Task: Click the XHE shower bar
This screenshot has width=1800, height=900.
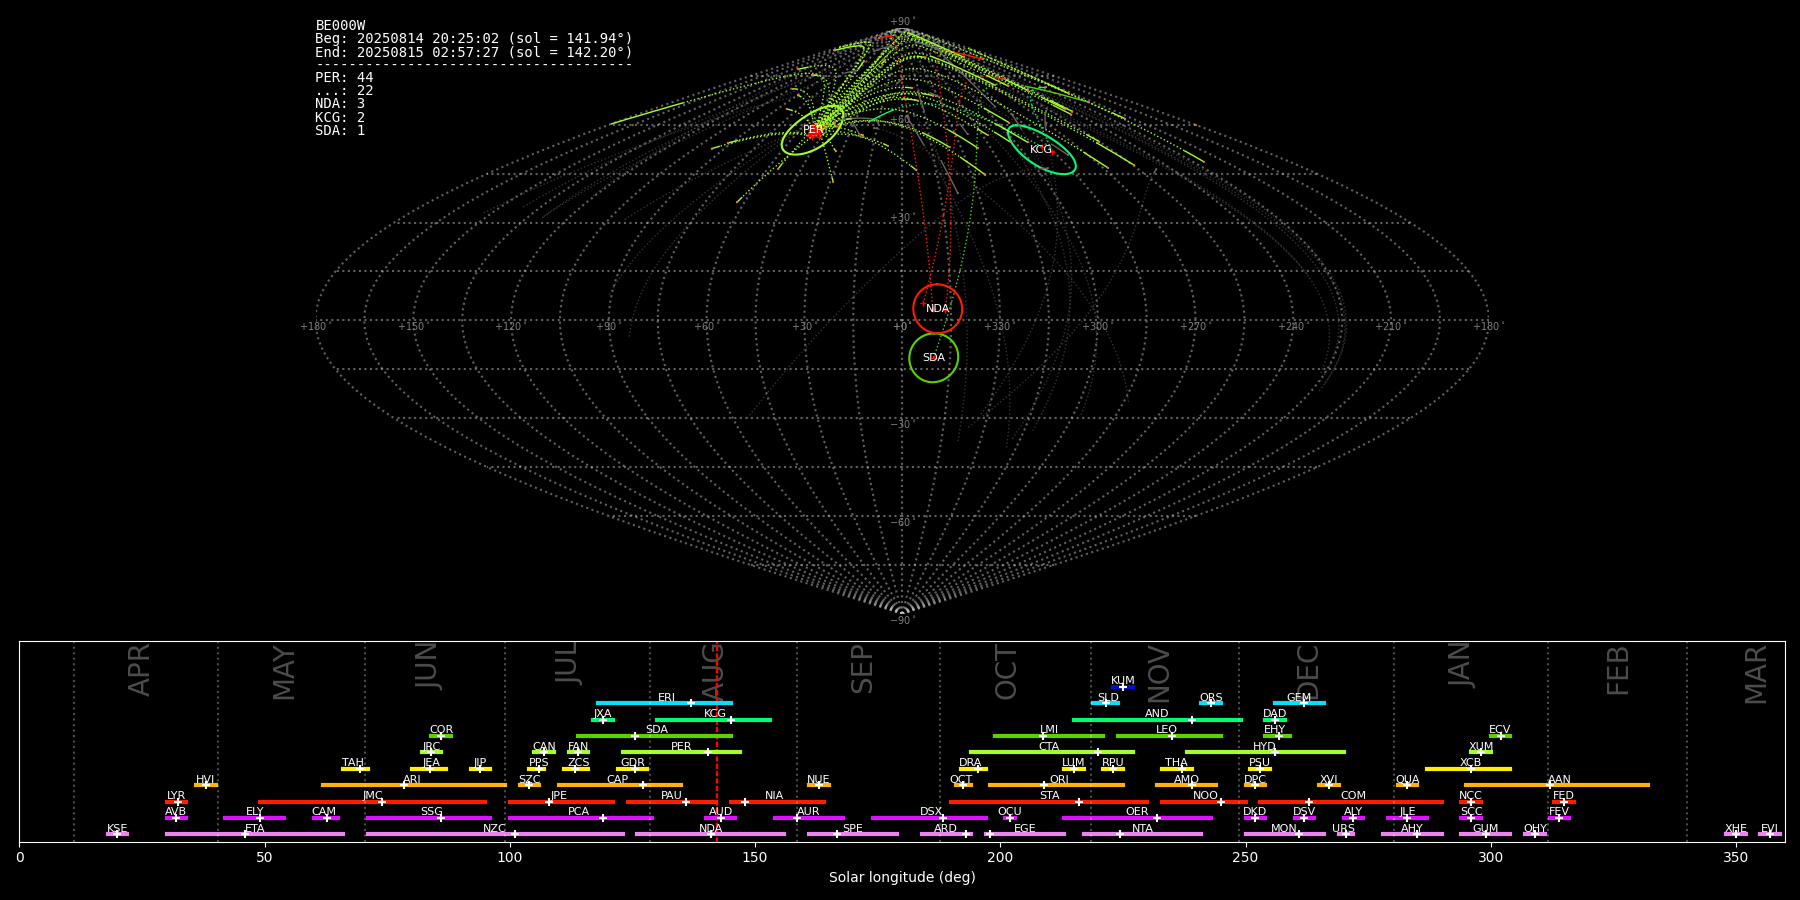Action: (x=1736, y=834)
